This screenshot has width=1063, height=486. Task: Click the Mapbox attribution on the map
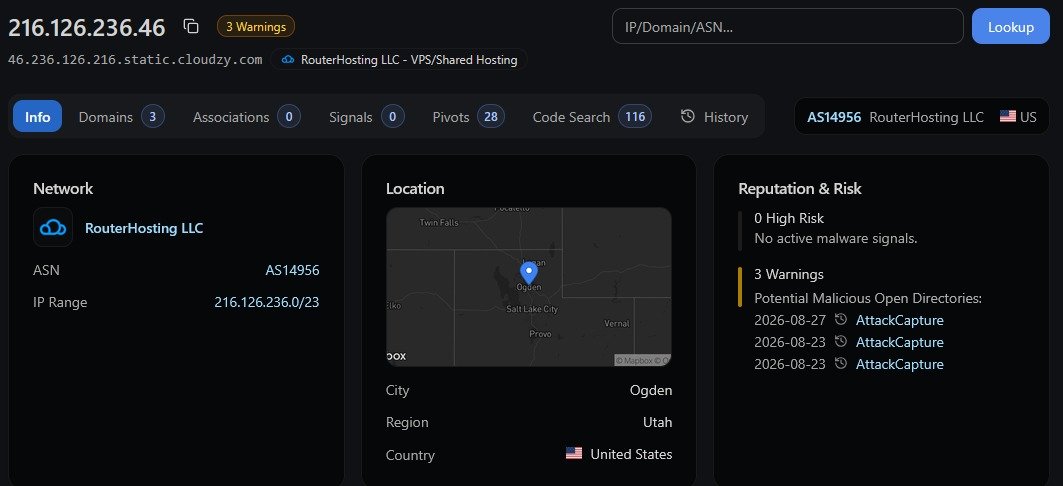[643, 361]
